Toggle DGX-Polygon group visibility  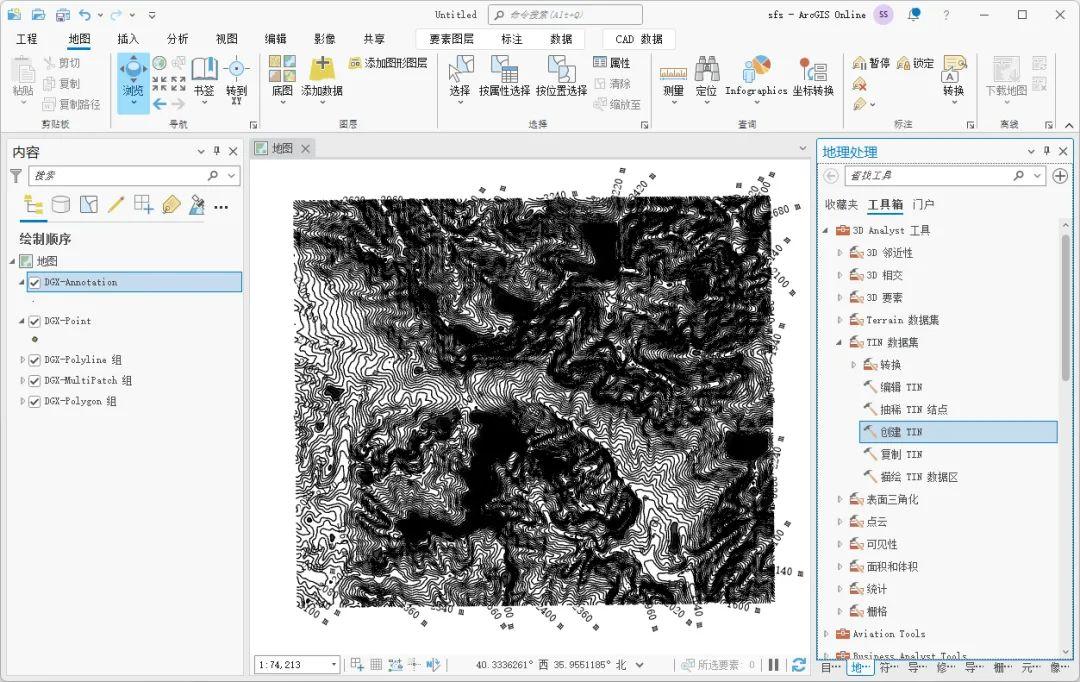tap(34, 402)
